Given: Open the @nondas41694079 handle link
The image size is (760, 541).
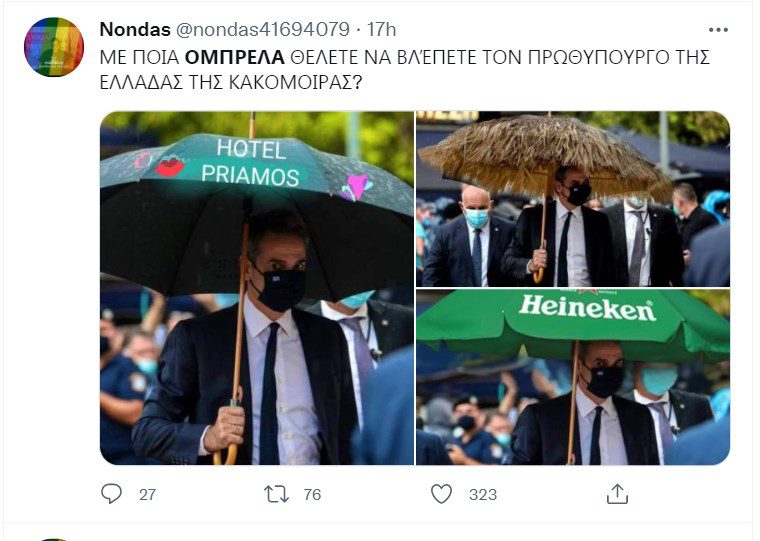Looking at the screenshot, I should pos(262,30).
